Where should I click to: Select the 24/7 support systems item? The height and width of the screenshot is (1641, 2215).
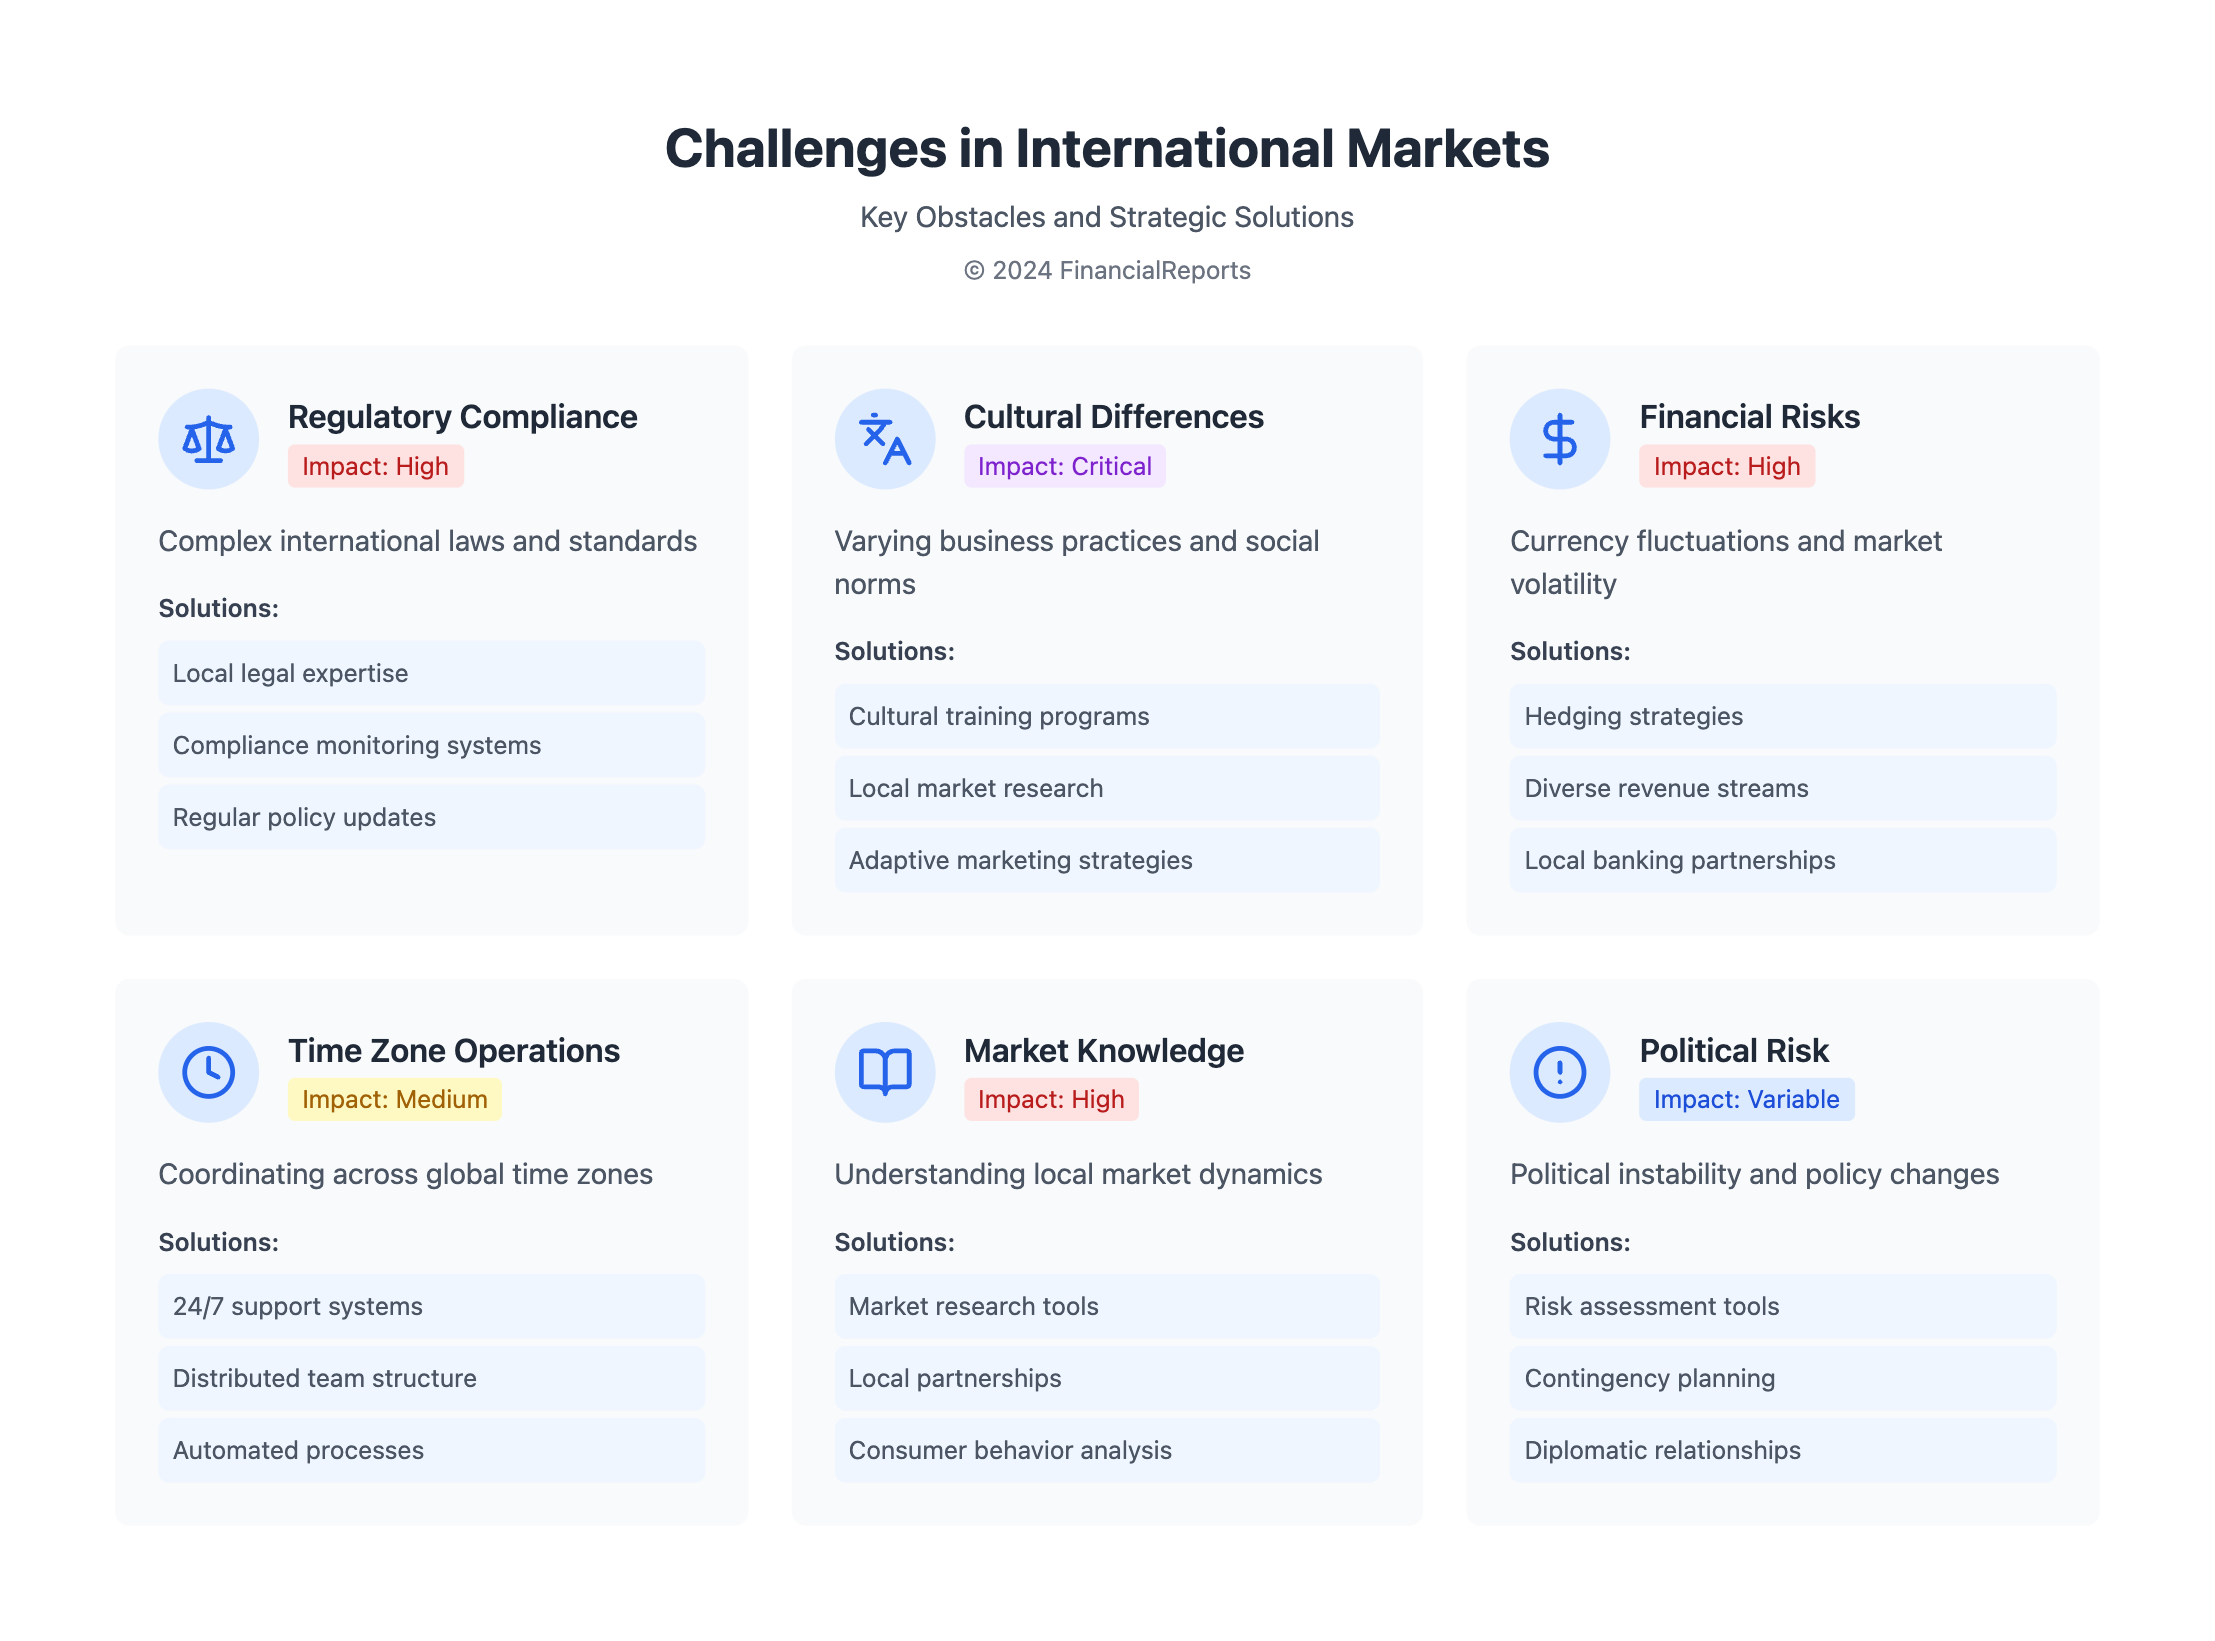(431, 1306)
